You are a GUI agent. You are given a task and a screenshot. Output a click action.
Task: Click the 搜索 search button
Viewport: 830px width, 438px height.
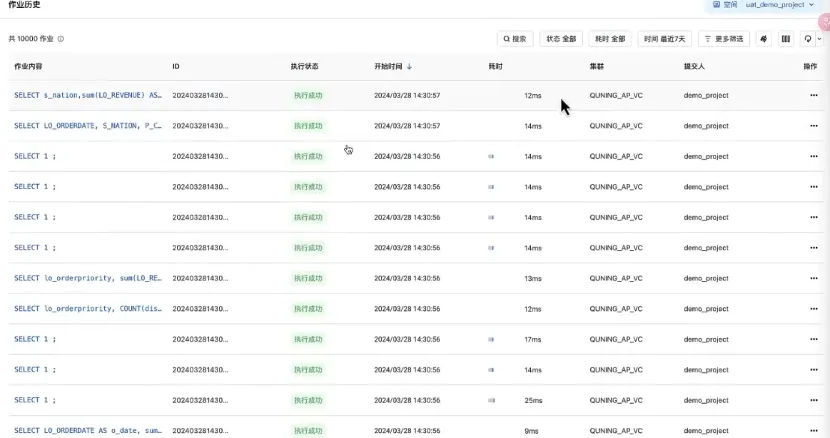coord(515,39)
